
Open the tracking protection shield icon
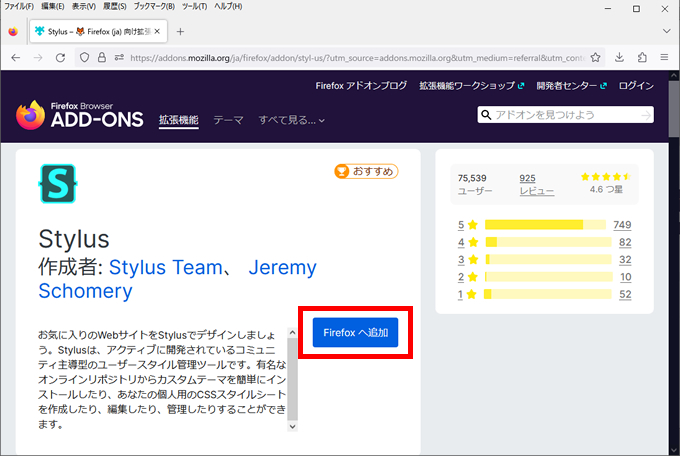tap(85, 57)
